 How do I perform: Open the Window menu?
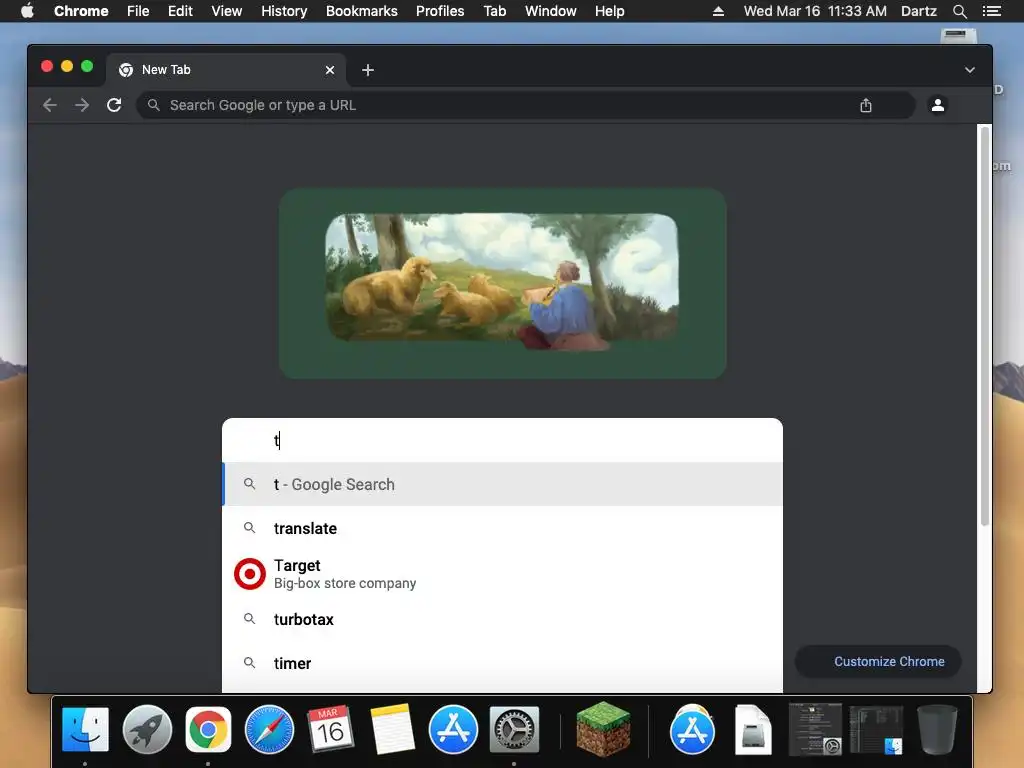click(551, 11)
